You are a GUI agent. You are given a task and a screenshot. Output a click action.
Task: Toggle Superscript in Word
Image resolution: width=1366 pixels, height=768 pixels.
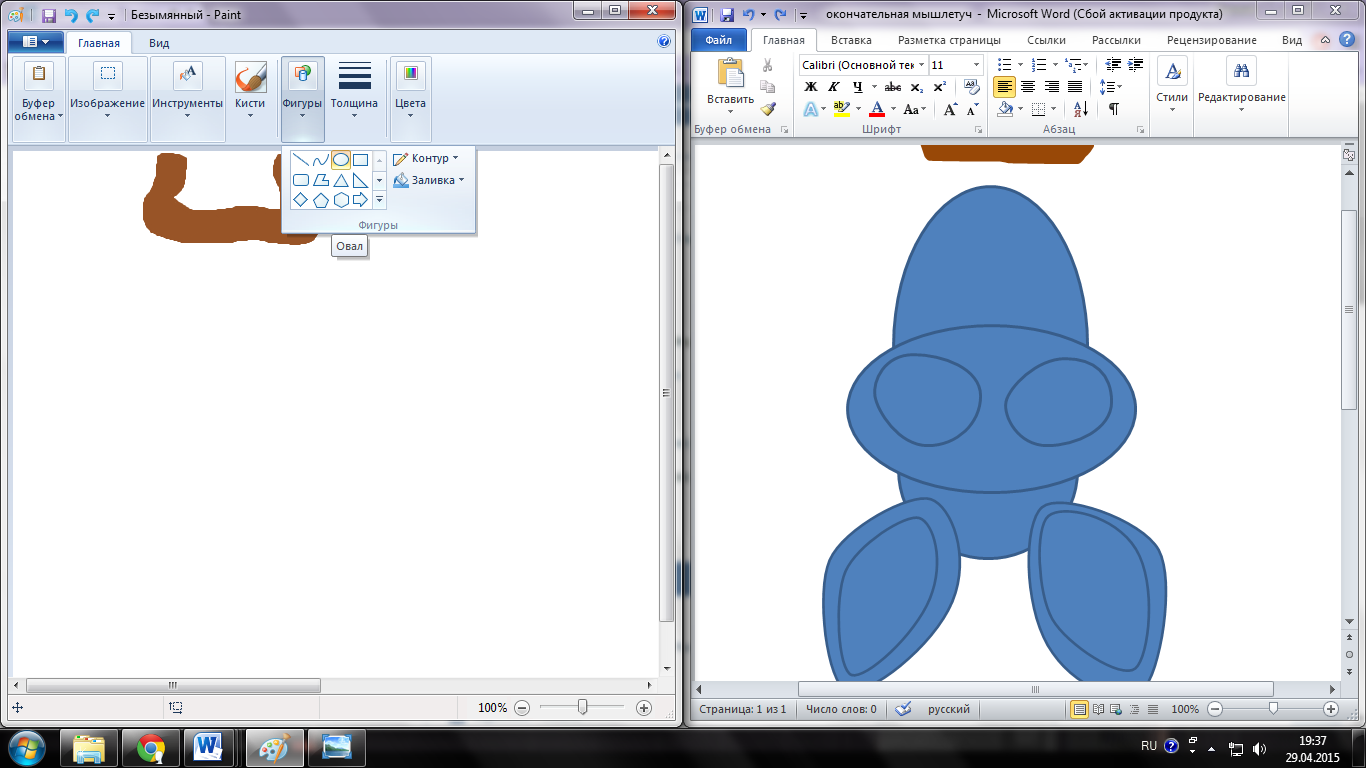[x=939, y=87]
